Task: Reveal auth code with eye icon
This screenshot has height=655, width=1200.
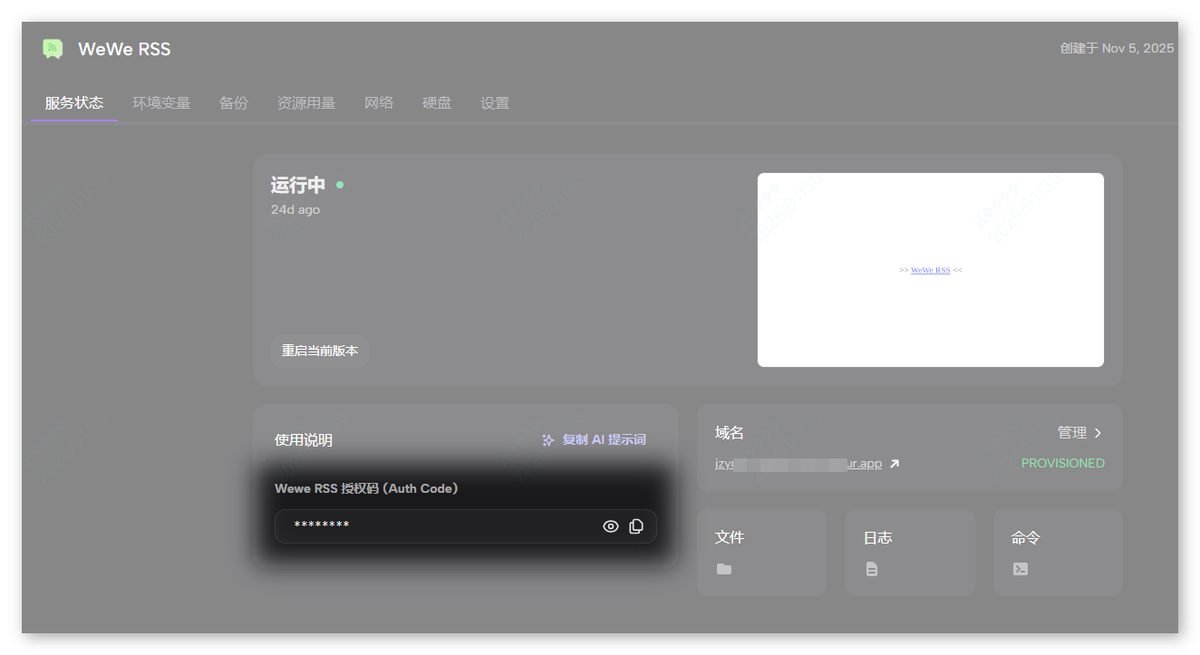Action: [611, 526]
